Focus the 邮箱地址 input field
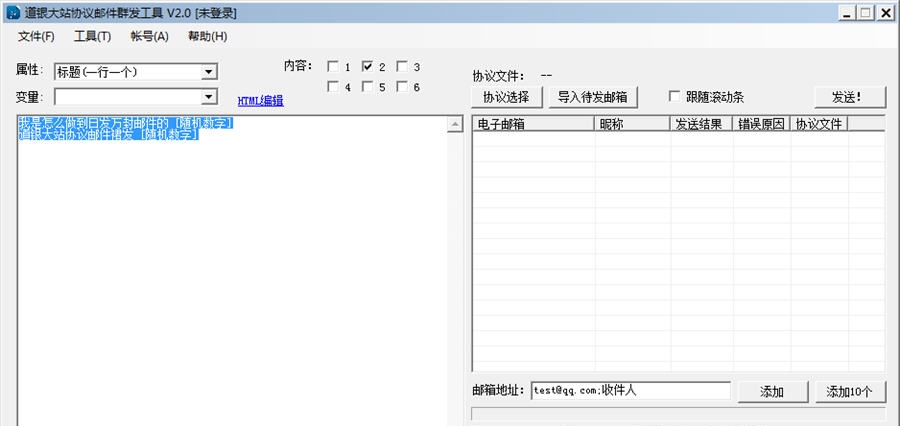 (x=631, y=390)
